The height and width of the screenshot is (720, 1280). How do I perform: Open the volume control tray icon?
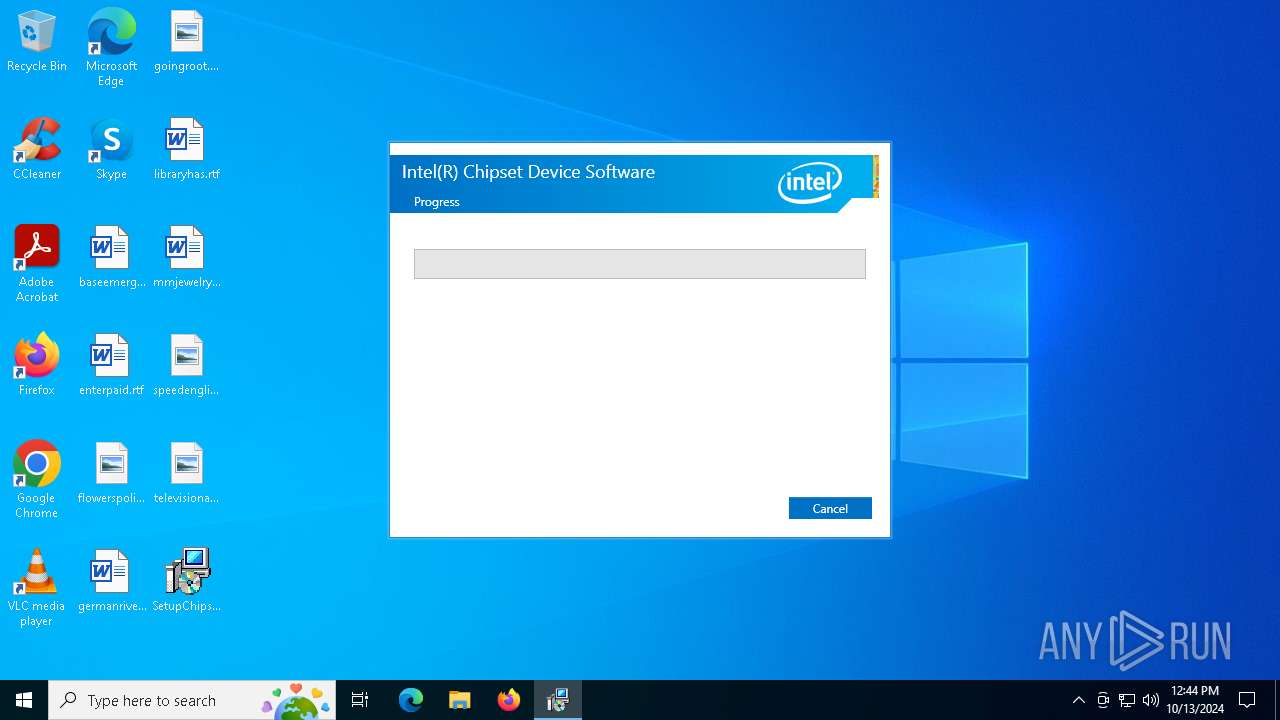1151,700
